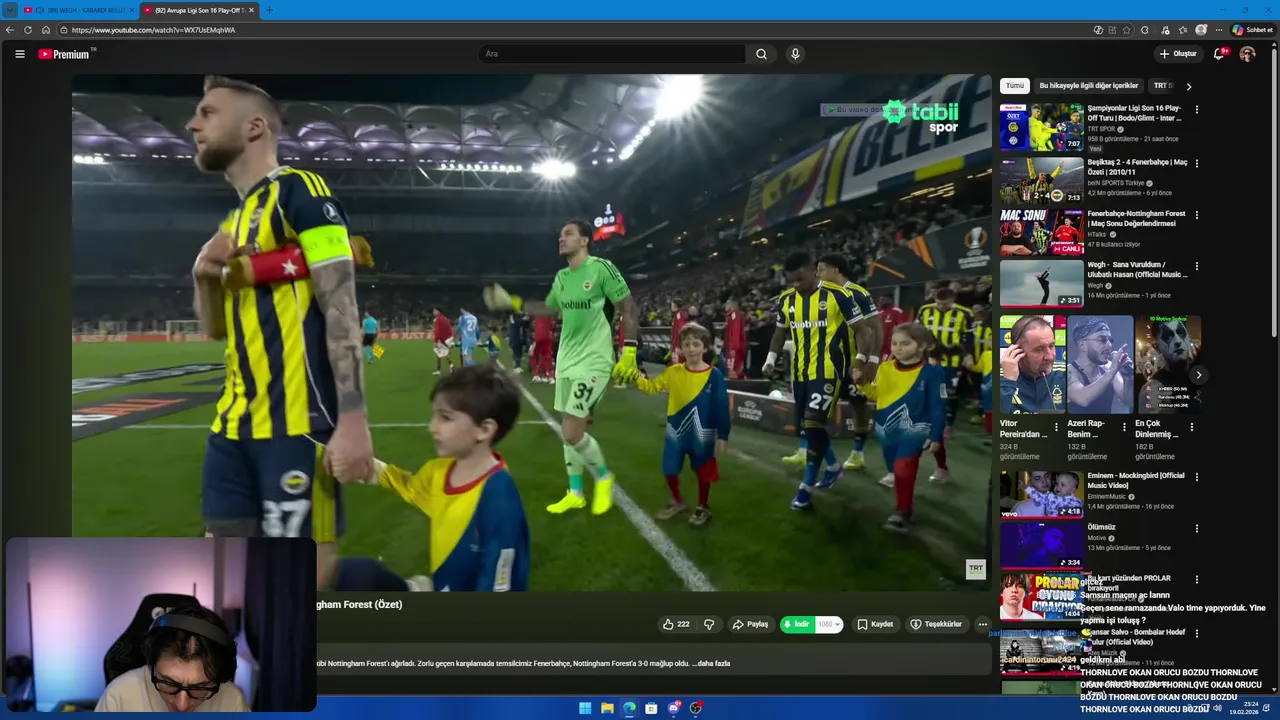Open the tab search dropdown arrow
This screenshot has height=720, width=1280.
pos(9,10)
